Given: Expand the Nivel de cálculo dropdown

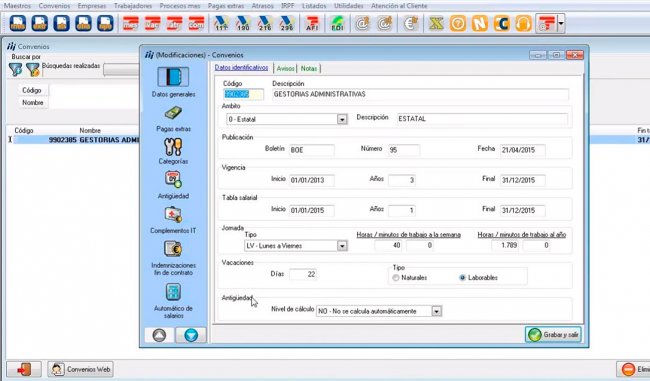Looking at the screenshot, I should (437, 311).
